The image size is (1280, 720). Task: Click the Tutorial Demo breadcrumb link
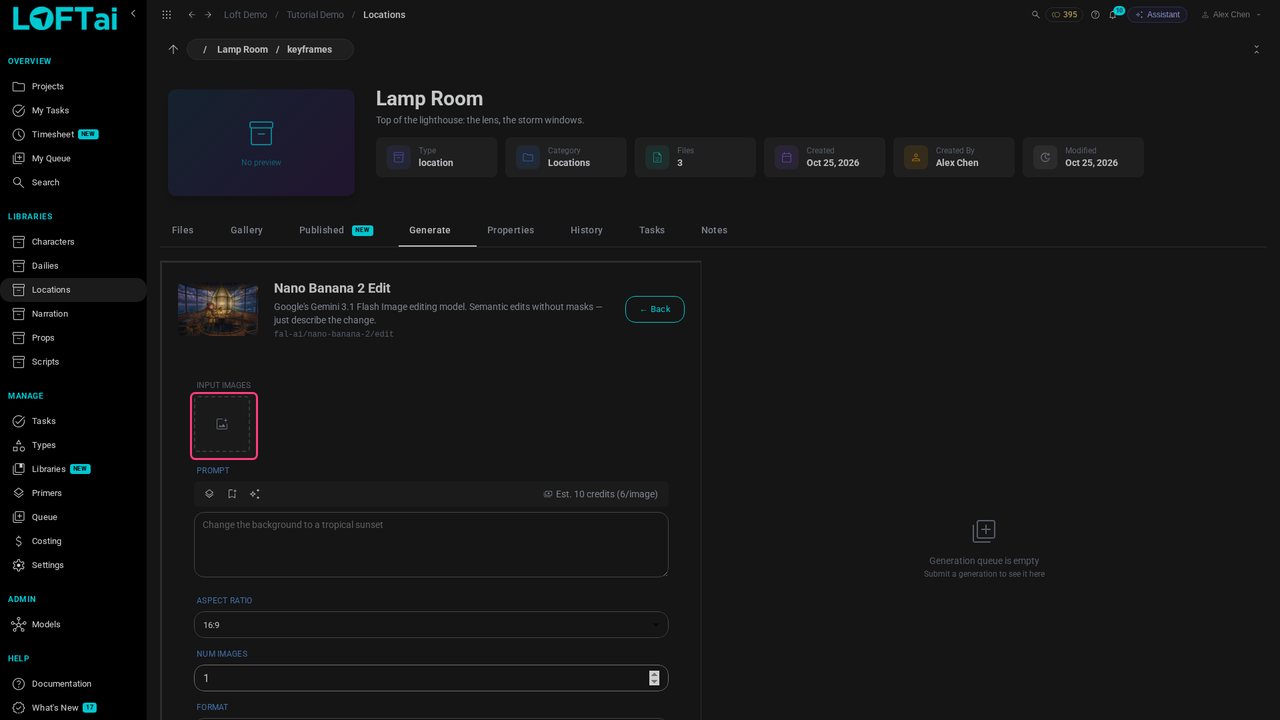tap(315, 15)
